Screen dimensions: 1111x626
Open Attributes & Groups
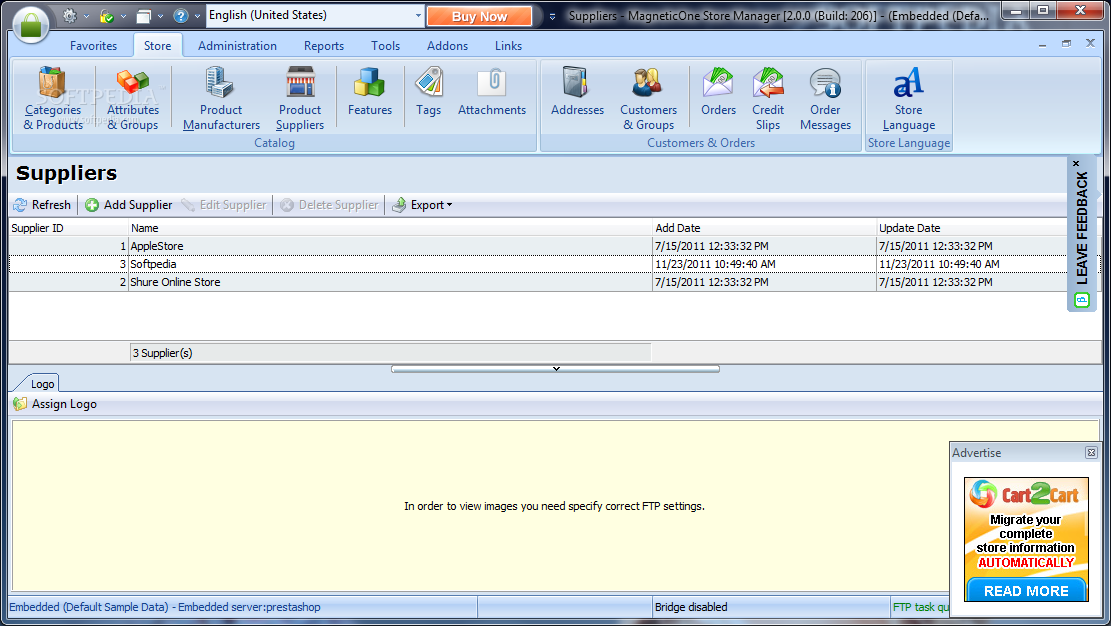point(132,99)
